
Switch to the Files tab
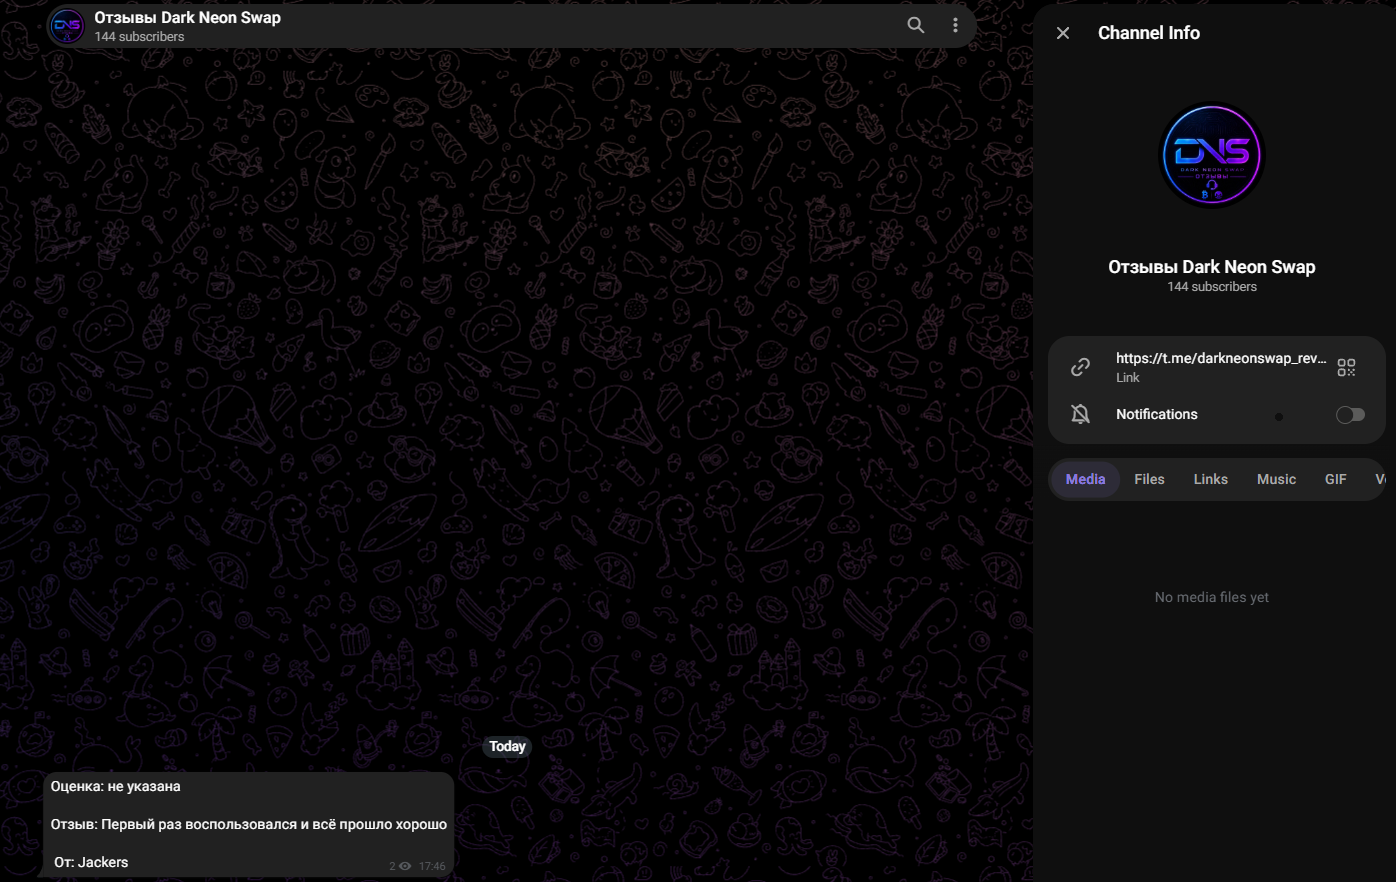coord(1149,479)
